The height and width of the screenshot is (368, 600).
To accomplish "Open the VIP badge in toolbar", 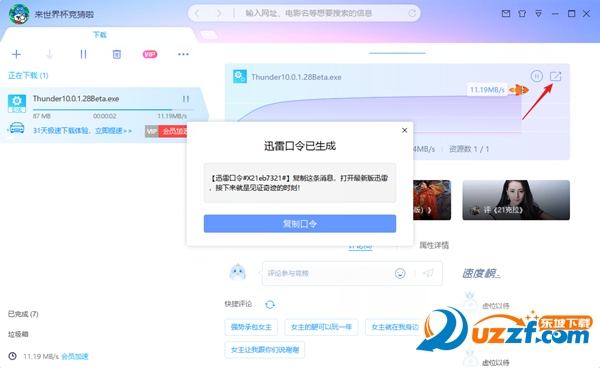I will tap(150, 54).
